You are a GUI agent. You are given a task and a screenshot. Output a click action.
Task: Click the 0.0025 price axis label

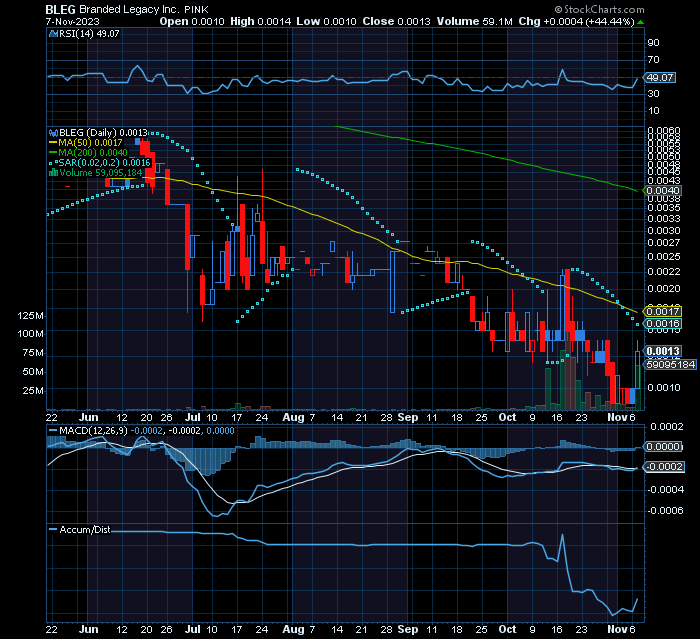click(x=664, y=257)
